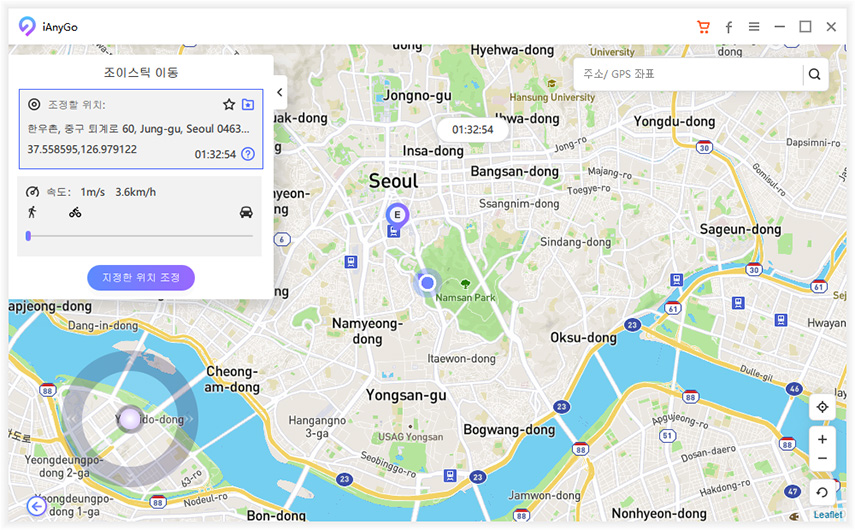Zoom out on the map
The image size is (855, 530).
822,458
